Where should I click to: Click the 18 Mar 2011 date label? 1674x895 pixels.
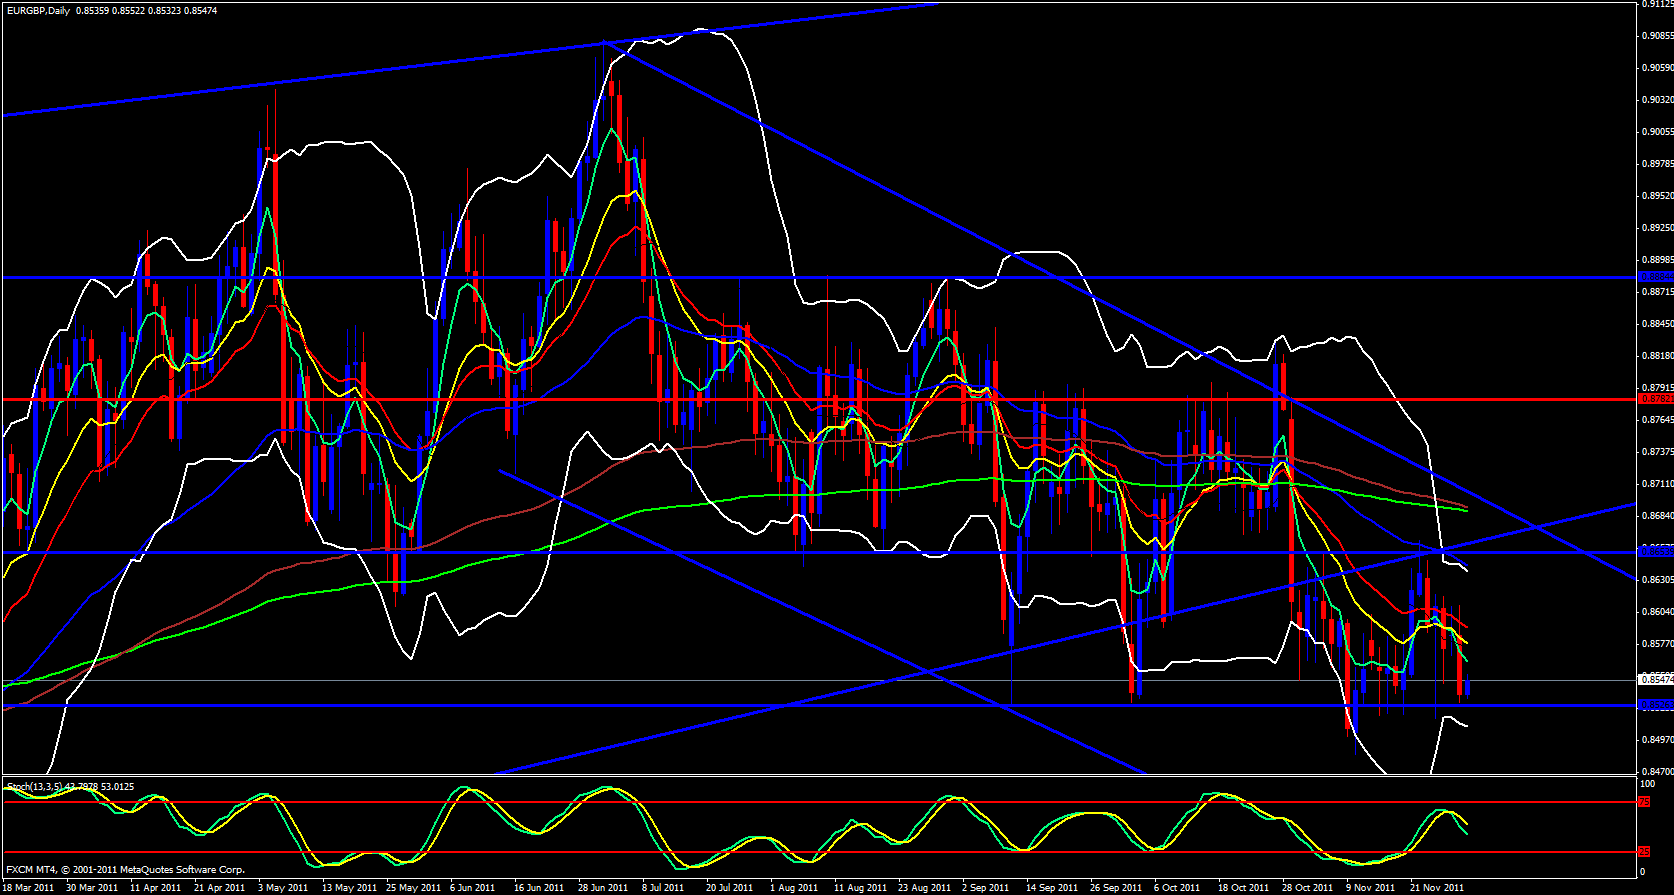28,888
